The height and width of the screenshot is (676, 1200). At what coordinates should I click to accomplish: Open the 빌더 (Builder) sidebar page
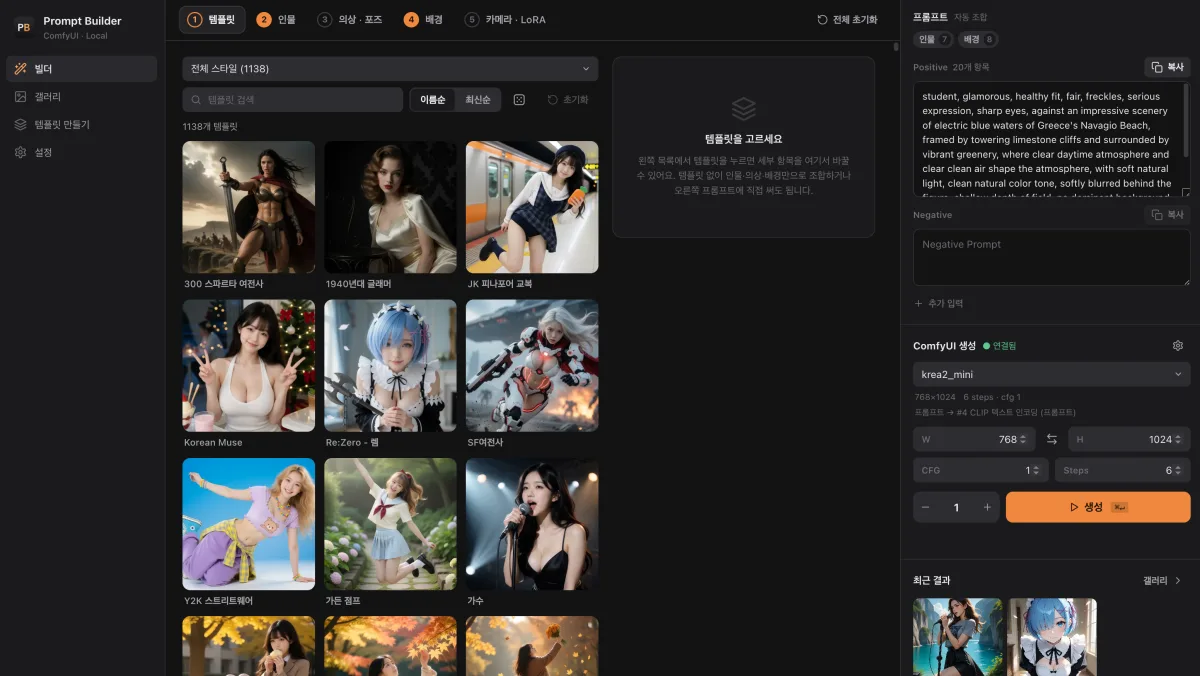(x=82, y=69)
